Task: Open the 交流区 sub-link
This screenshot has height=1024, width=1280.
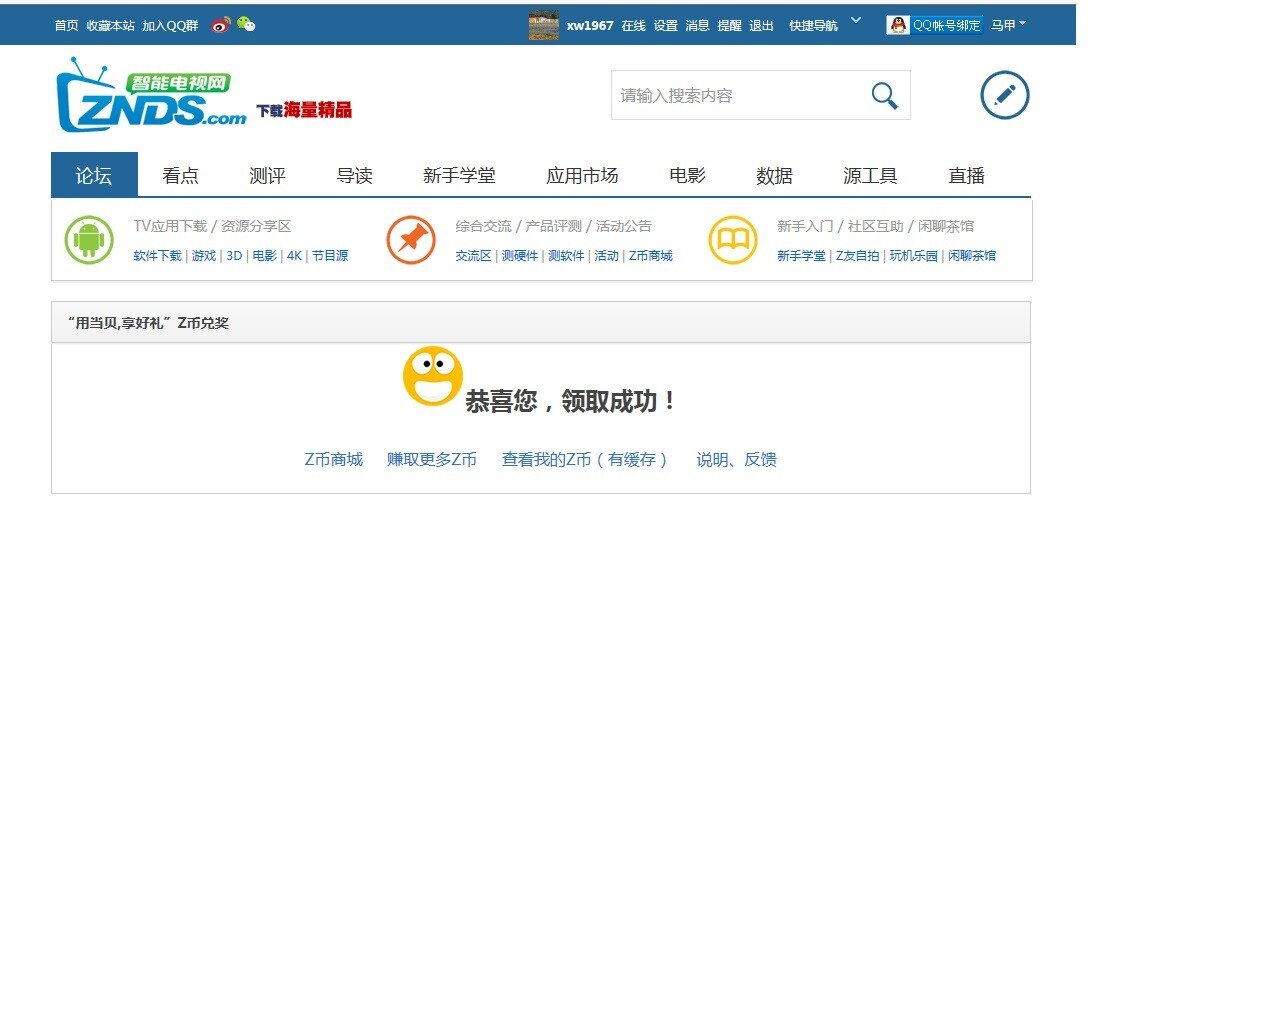Action: point(474,256)
